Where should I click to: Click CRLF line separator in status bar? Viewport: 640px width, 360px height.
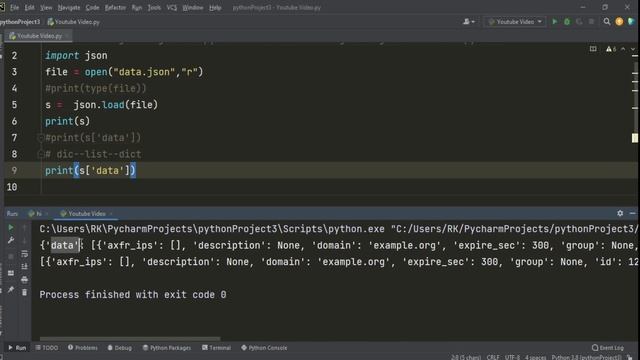point(493,357)
